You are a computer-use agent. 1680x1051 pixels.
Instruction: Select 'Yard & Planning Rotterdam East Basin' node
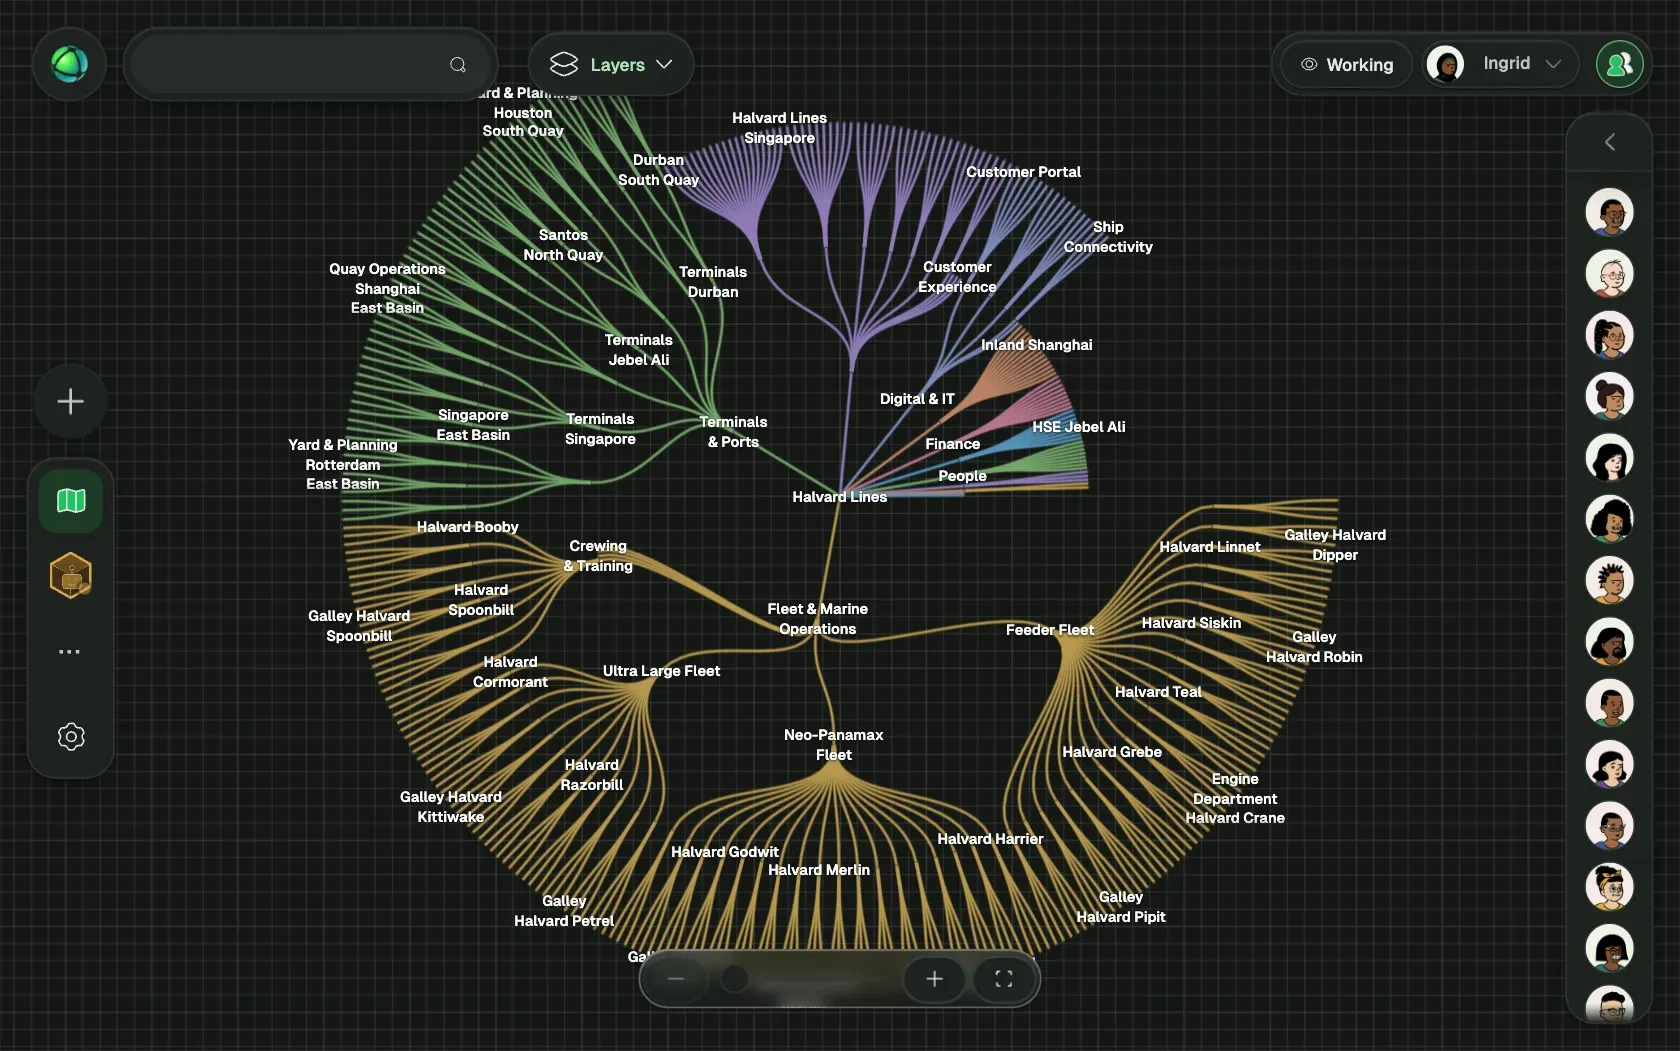click(x=343, y=464)
